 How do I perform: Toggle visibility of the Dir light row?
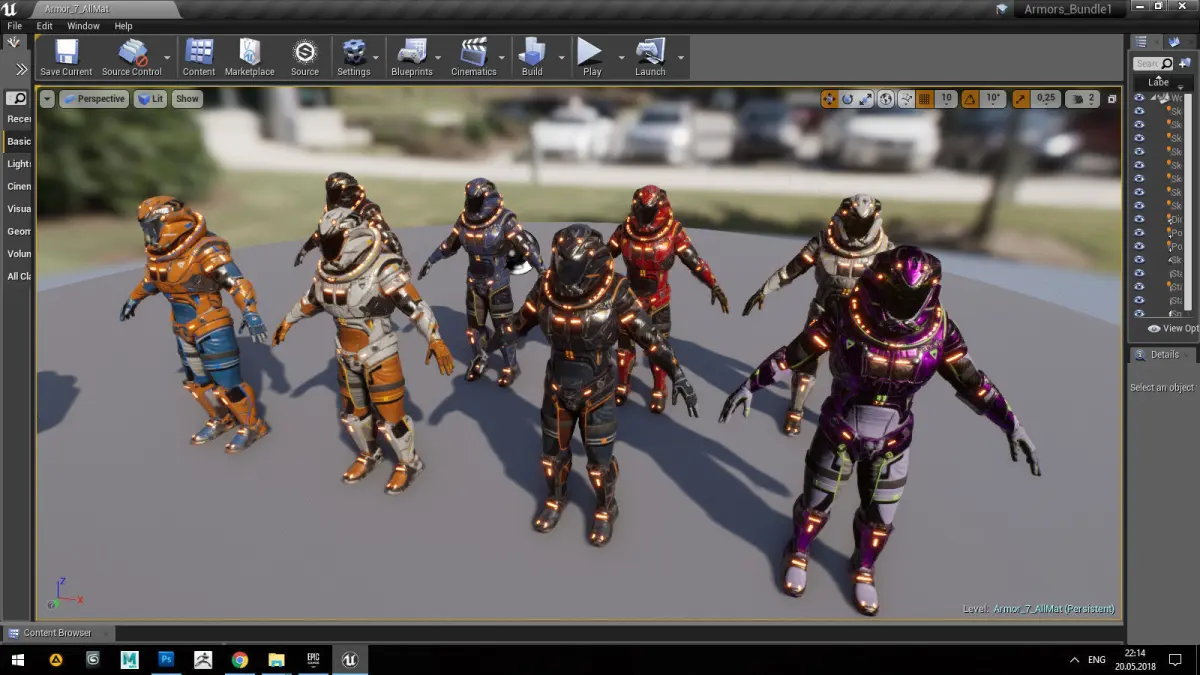coord(1139,219)
